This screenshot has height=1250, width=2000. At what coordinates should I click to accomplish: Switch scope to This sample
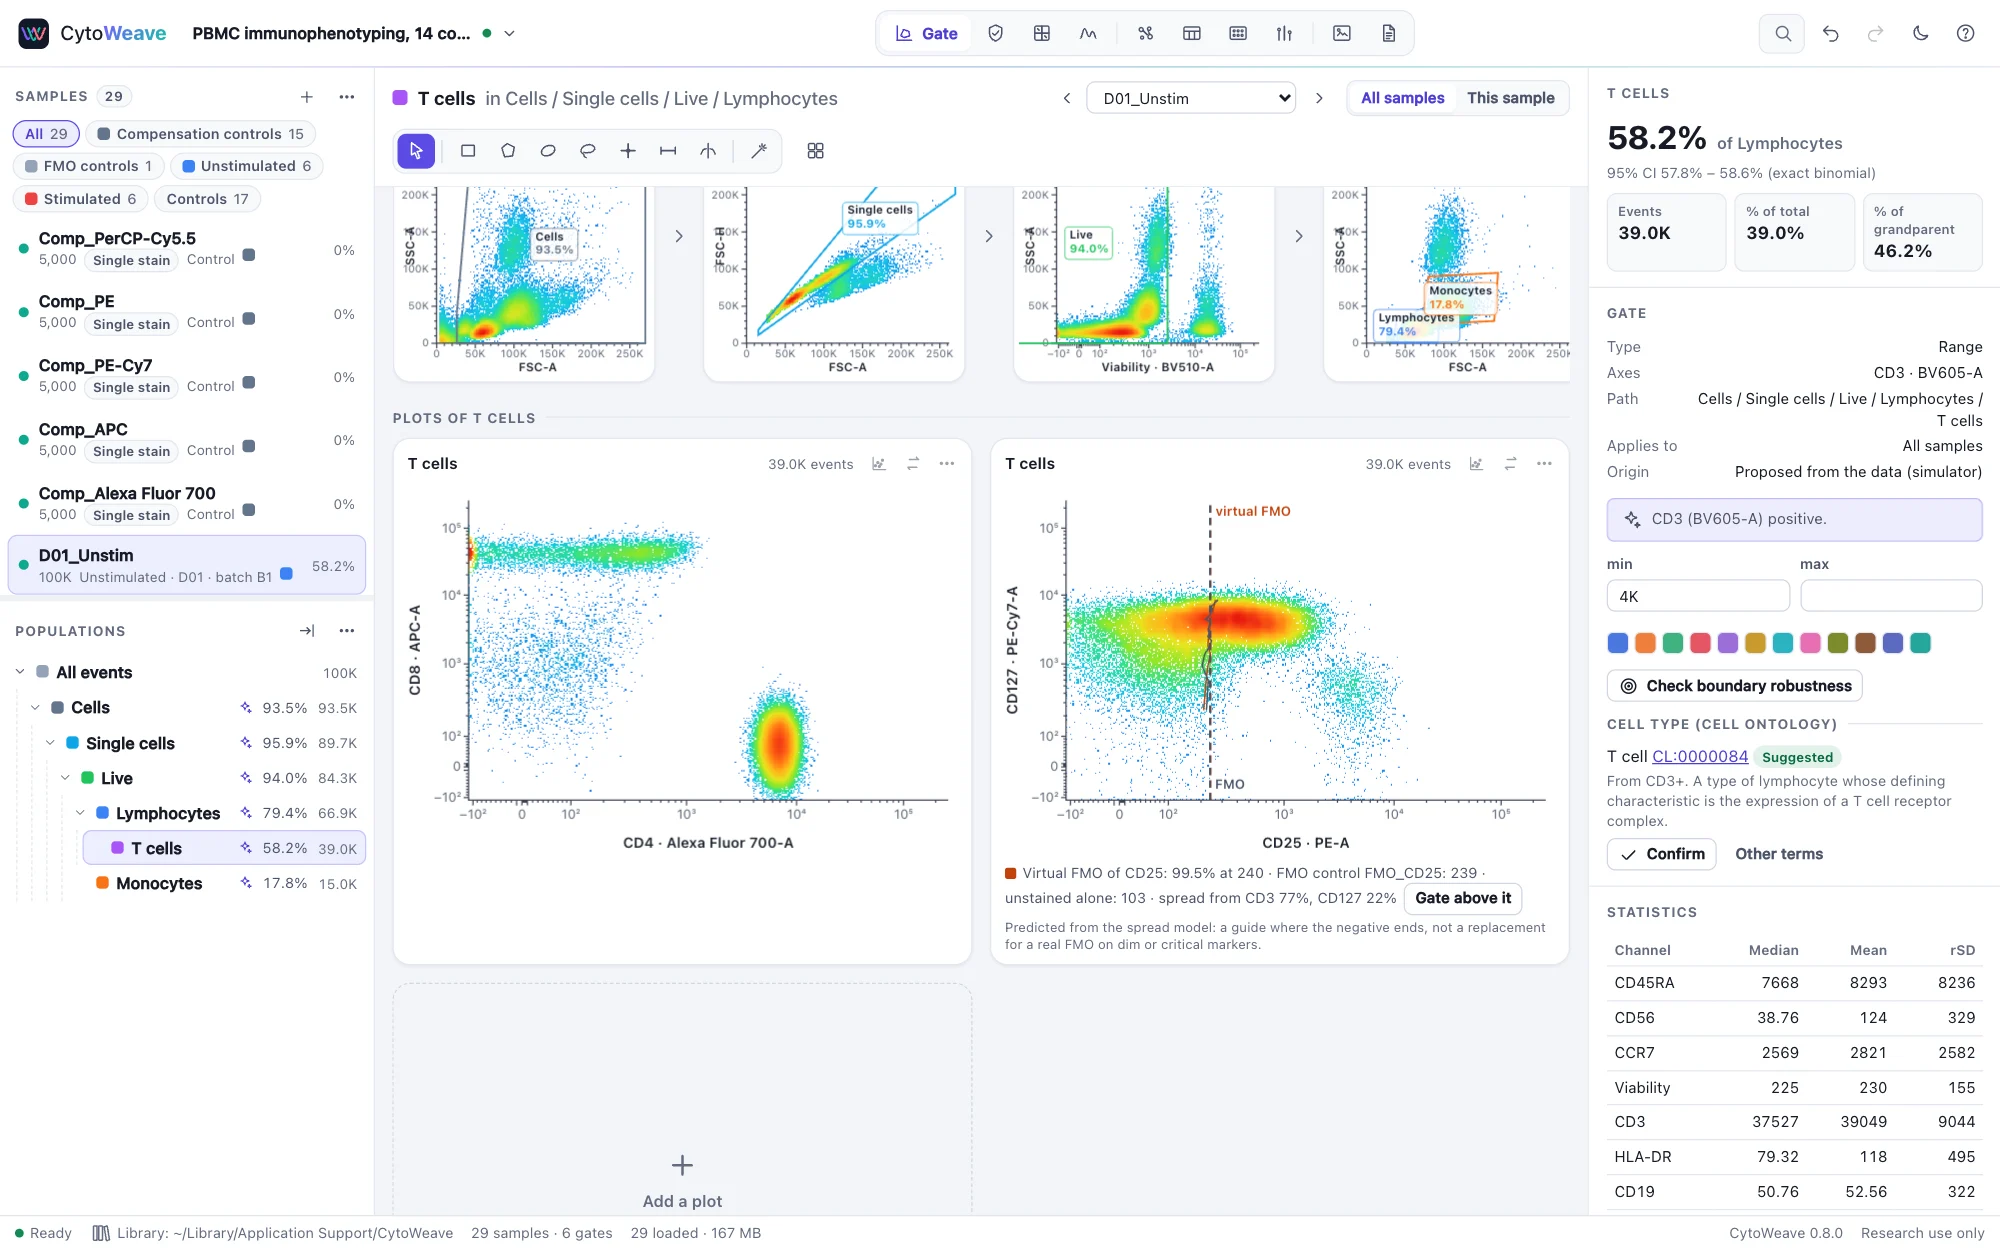pos(1510,98)
